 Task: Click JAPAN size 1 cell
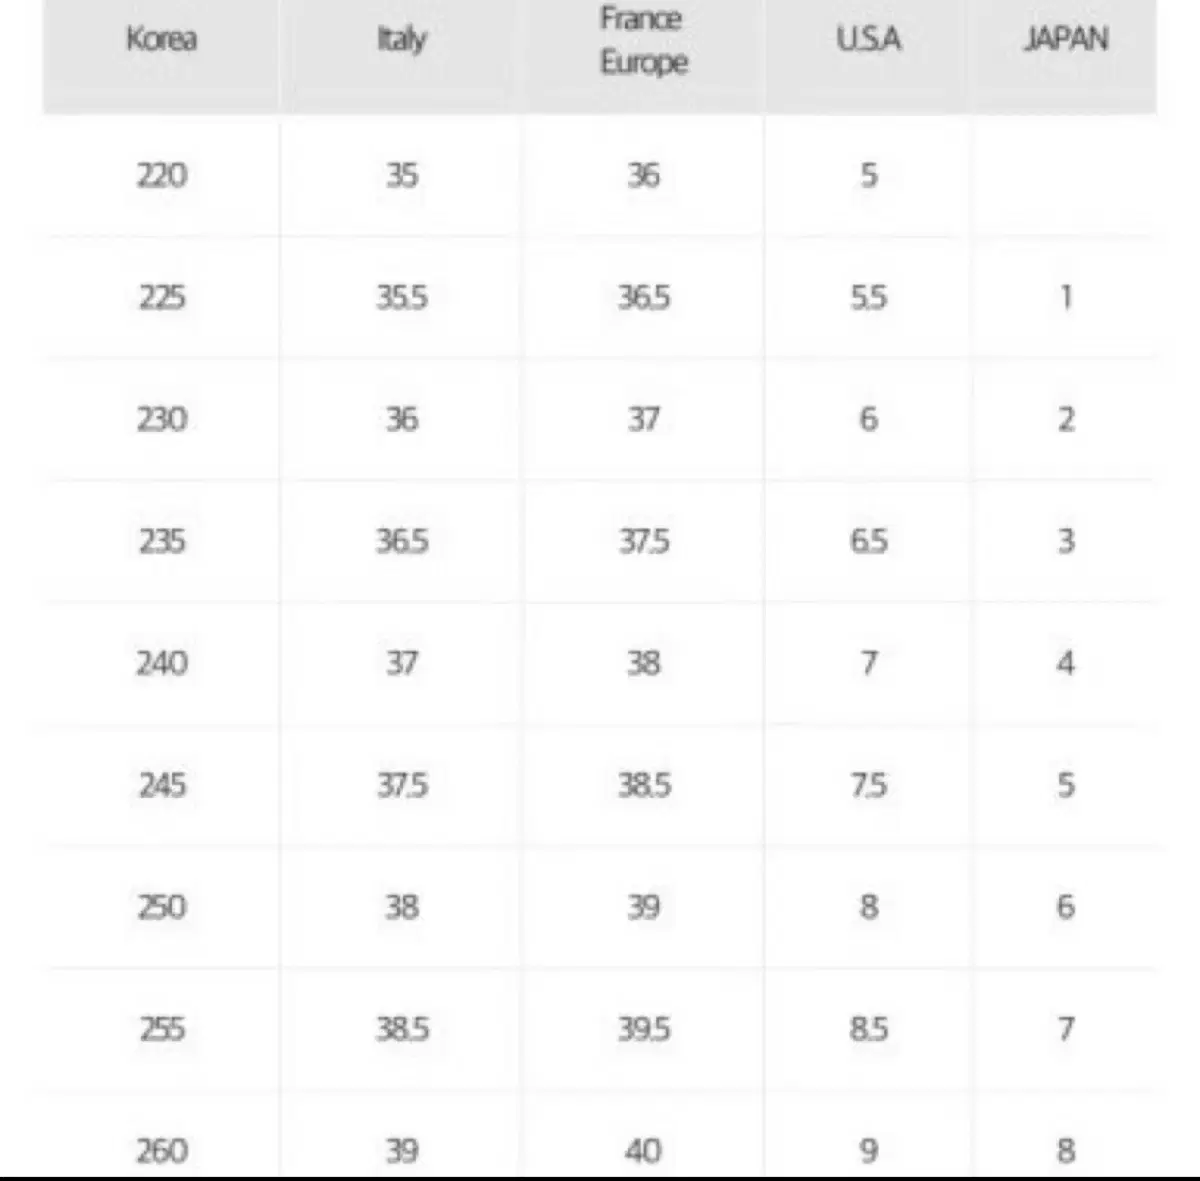pos(1066,298)
